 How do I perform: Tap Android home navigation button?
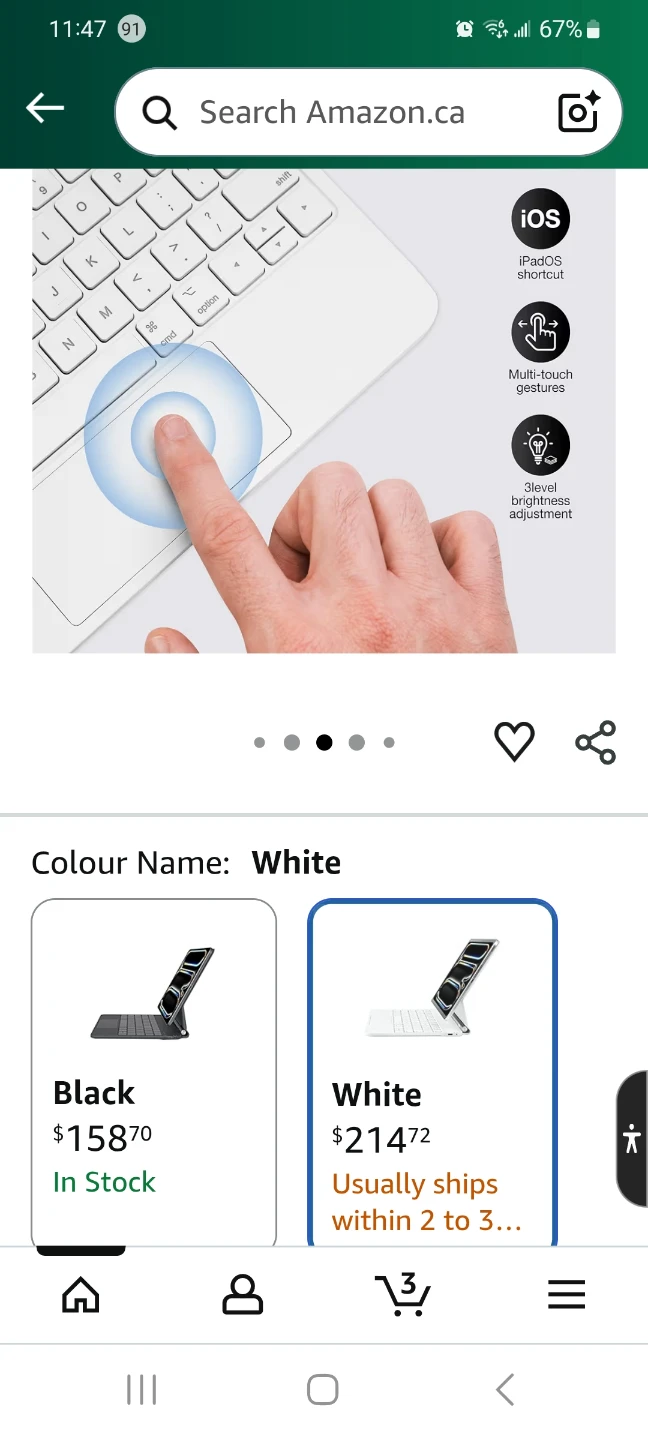[323, 1389]
